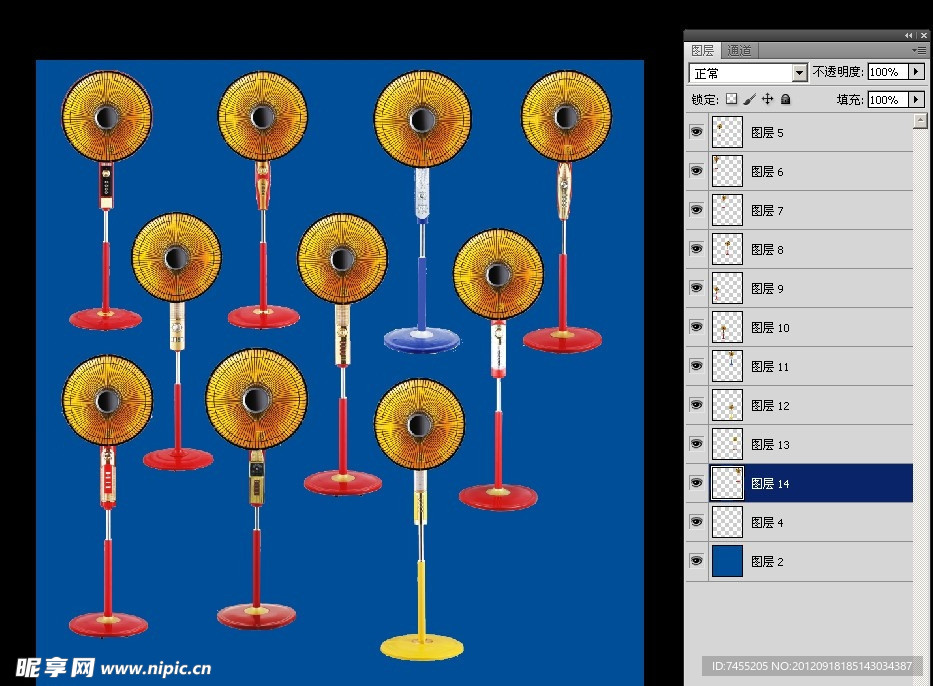The height and width of the screenshot is (686, 933).
Task: Select the 图层 2 blue fill thumbnail
Action: (x=727, y=561)
